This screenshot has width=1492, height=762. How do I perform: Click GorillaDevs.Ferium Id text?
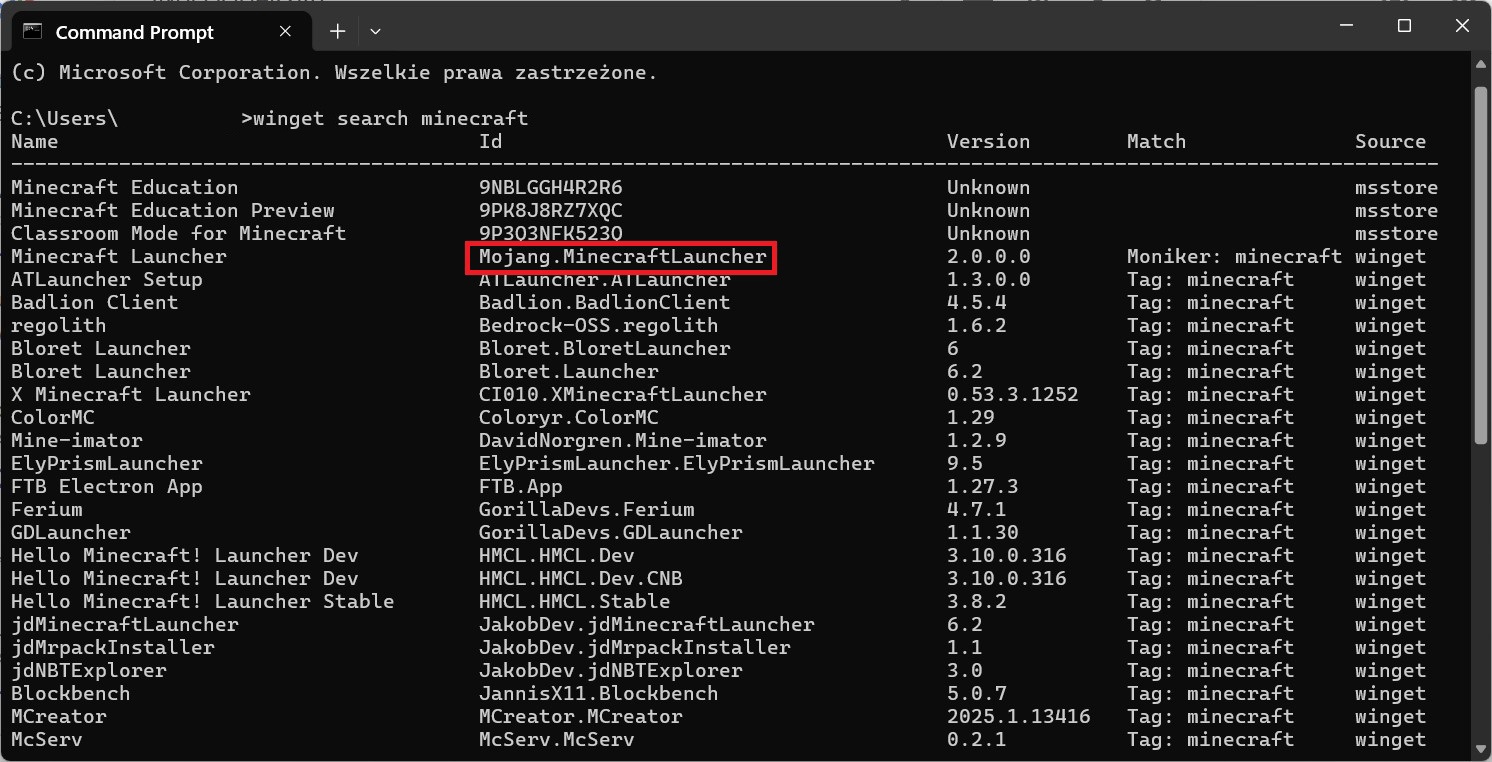(586, 510)
